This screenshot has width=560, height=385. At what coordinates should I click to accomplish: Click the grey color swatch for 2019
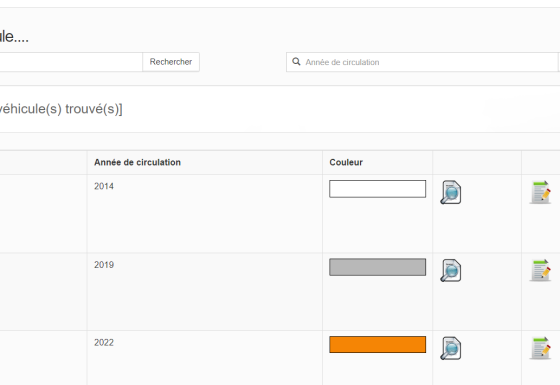[378, 267]
